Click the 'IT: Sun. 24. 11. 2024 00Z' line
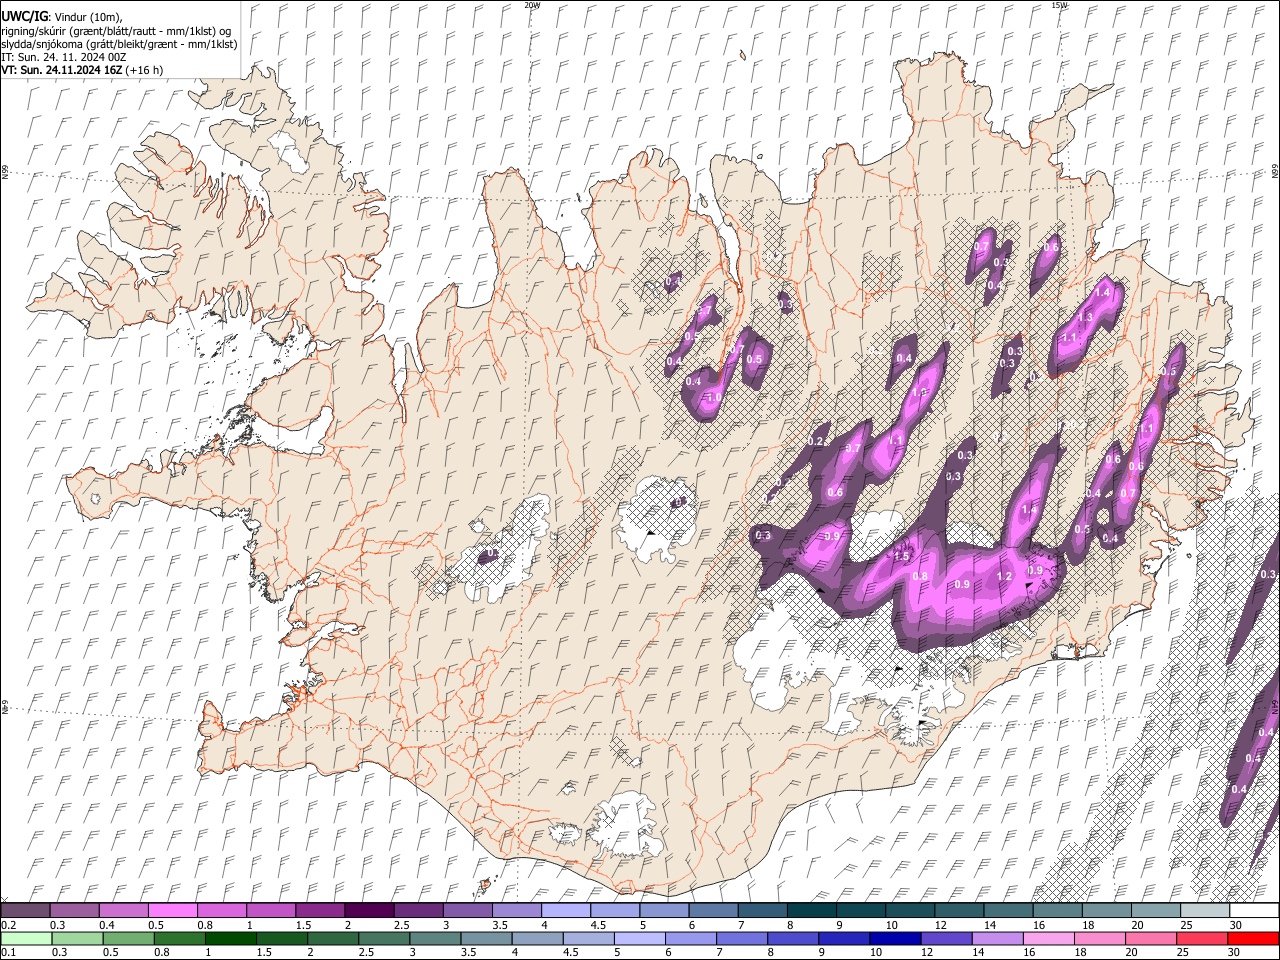The image size is (1280, 960). coord(63,57)
